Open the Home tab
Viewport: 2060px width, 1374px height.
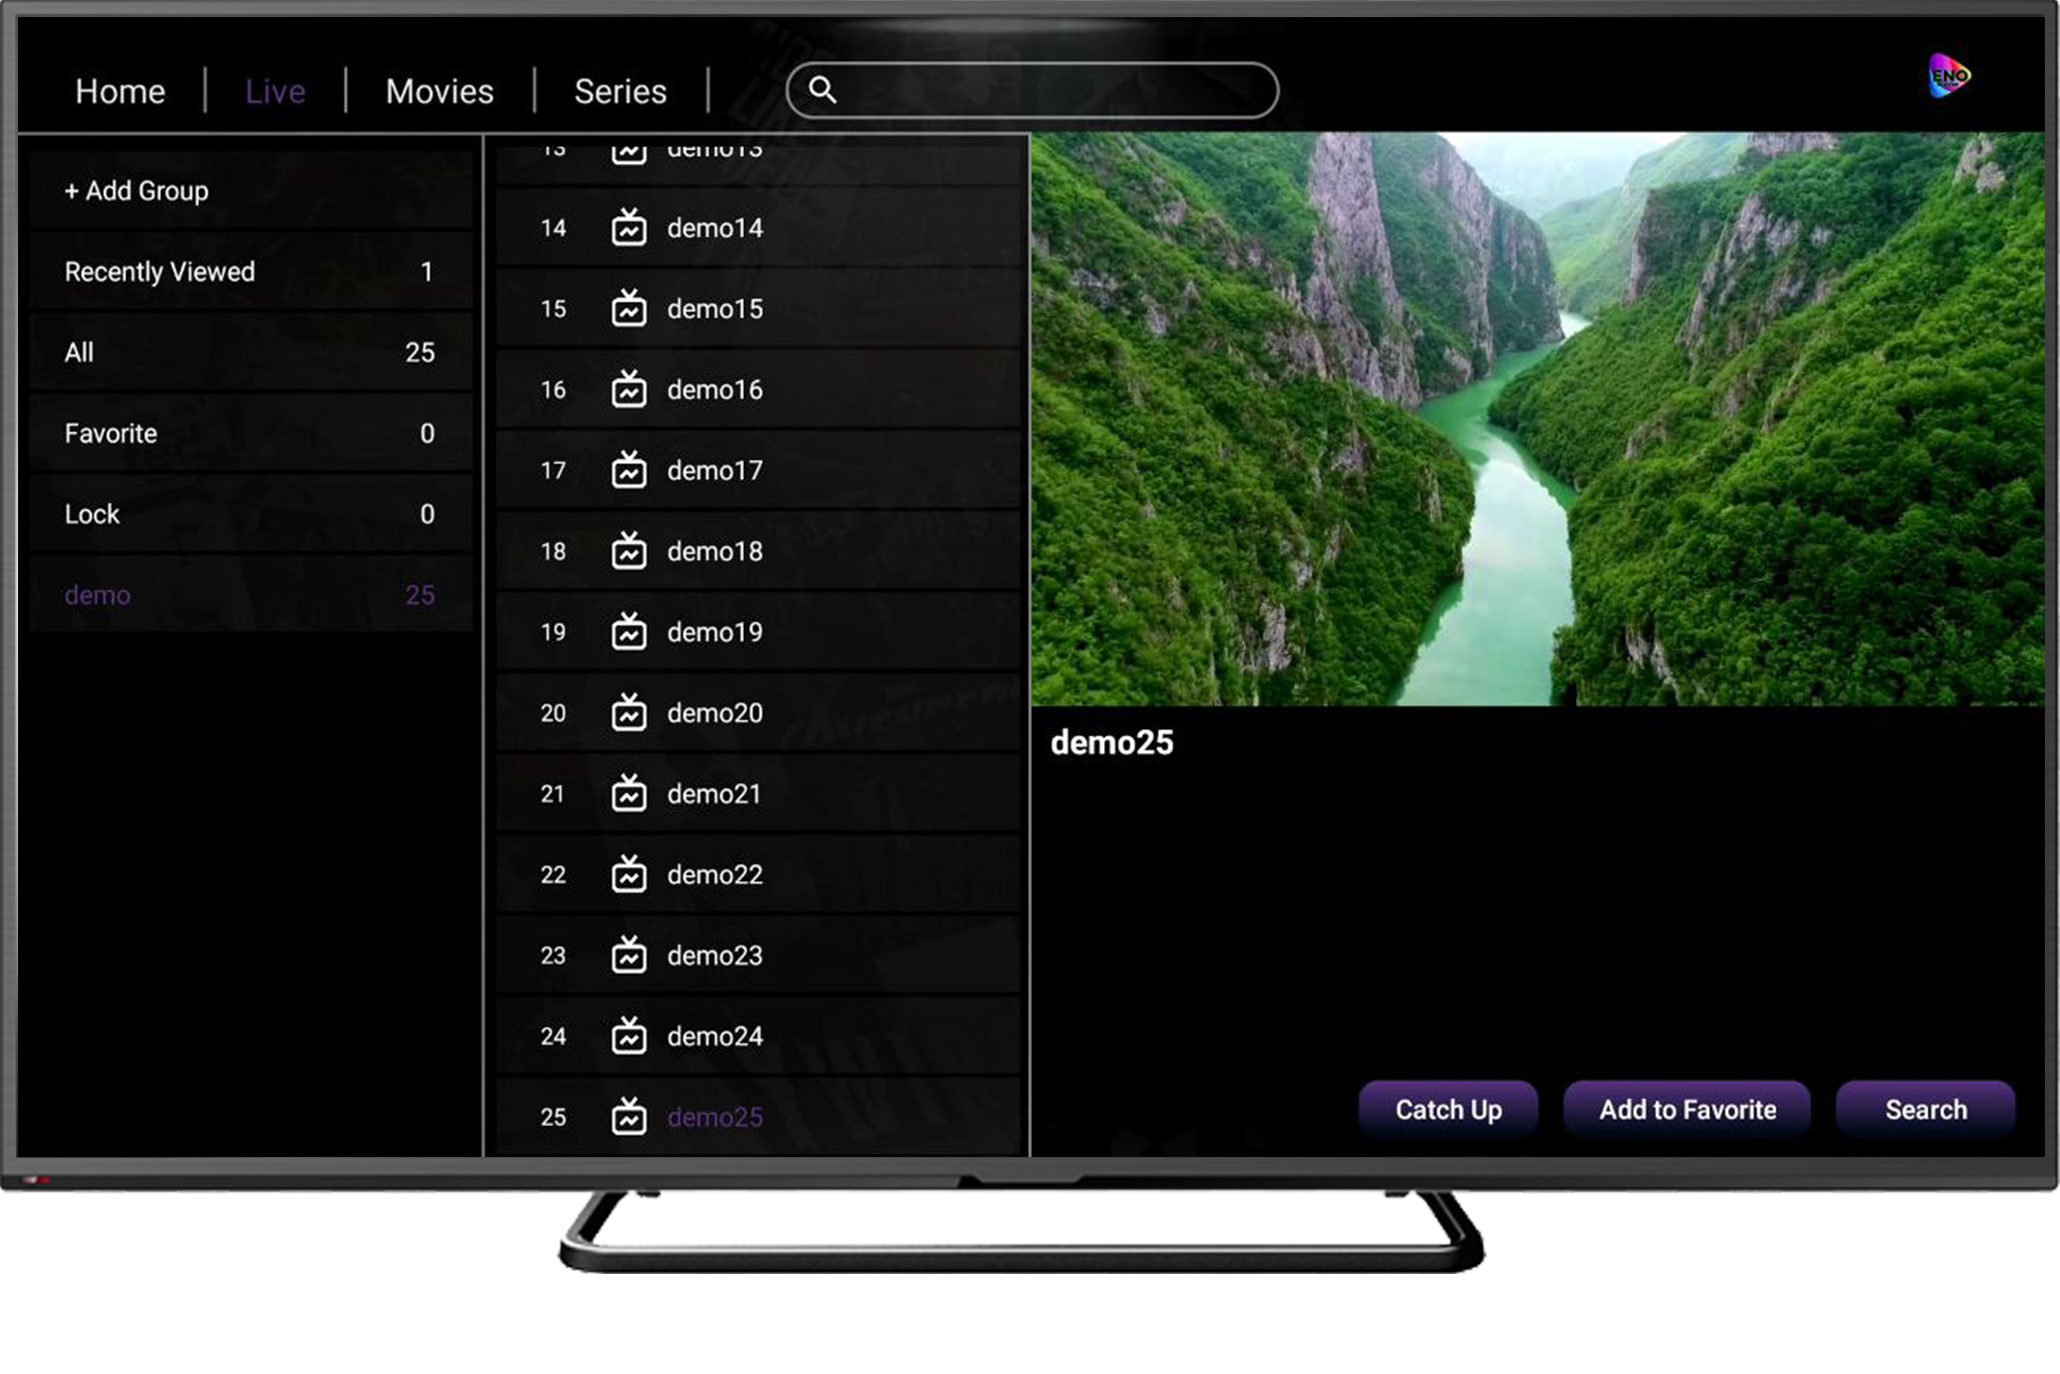pyautogui.click(x=120, y=91)
